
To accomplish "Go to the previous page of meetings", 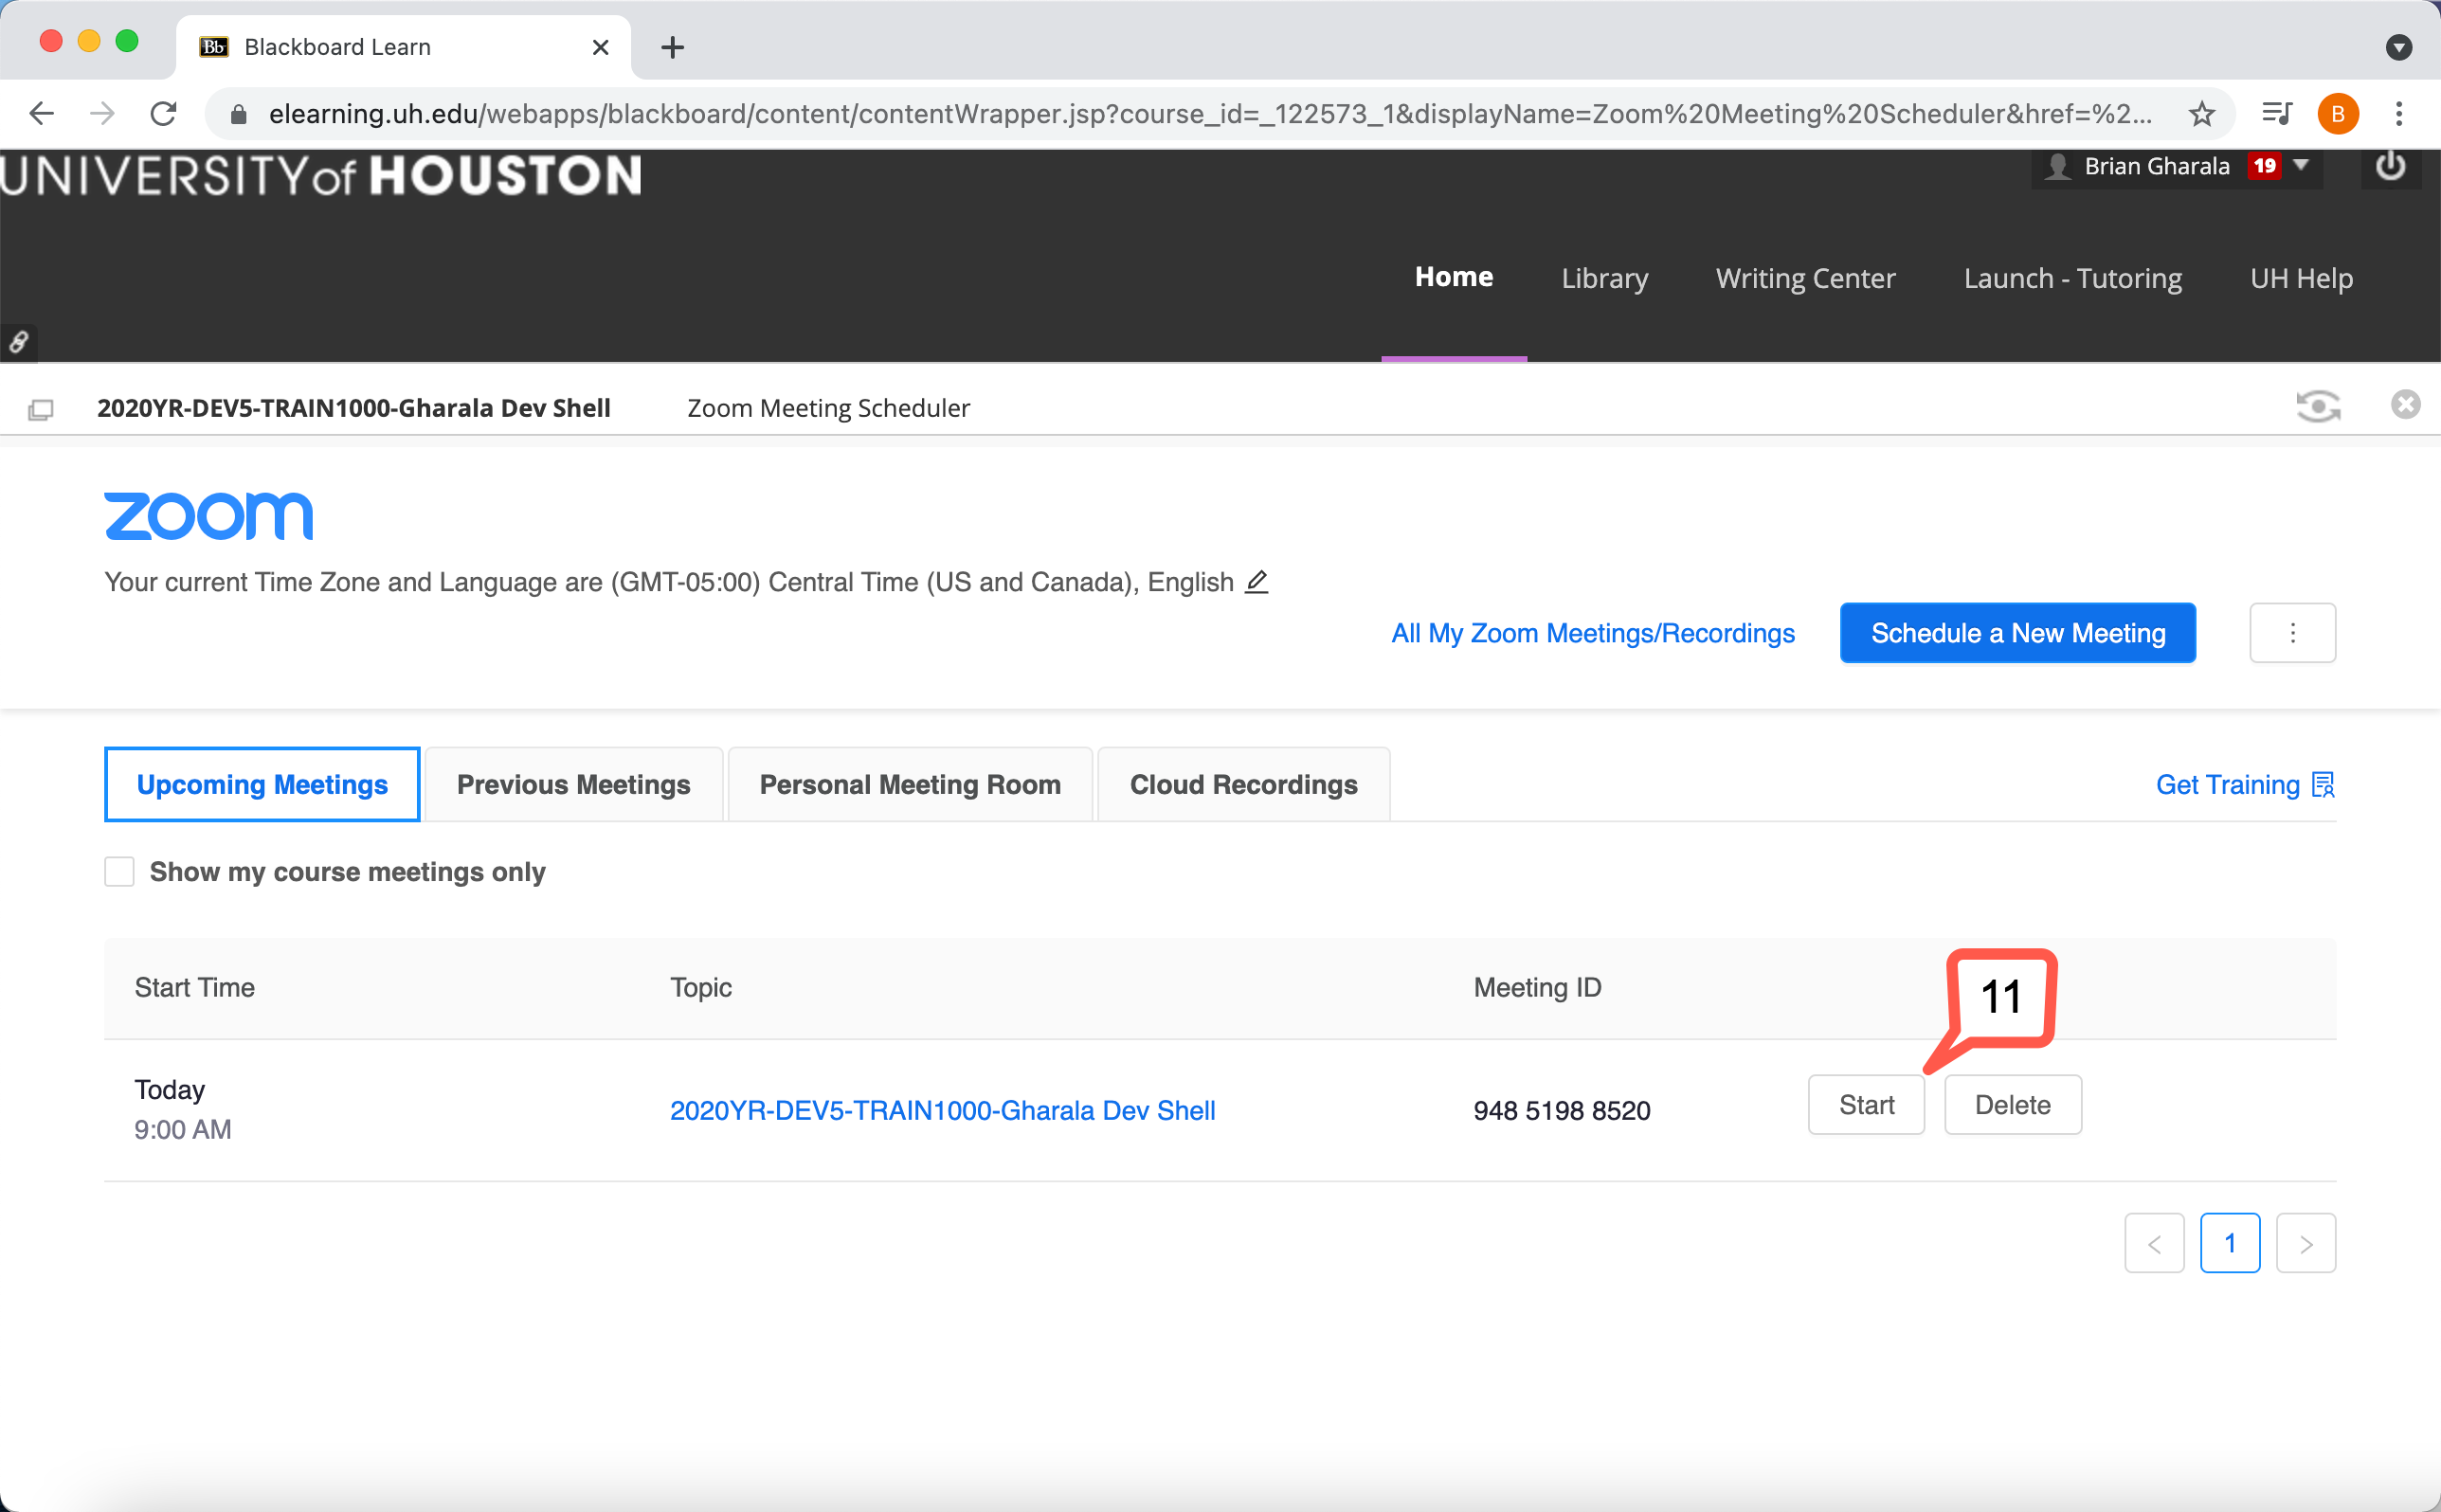I will (x=2154, y=1243).
